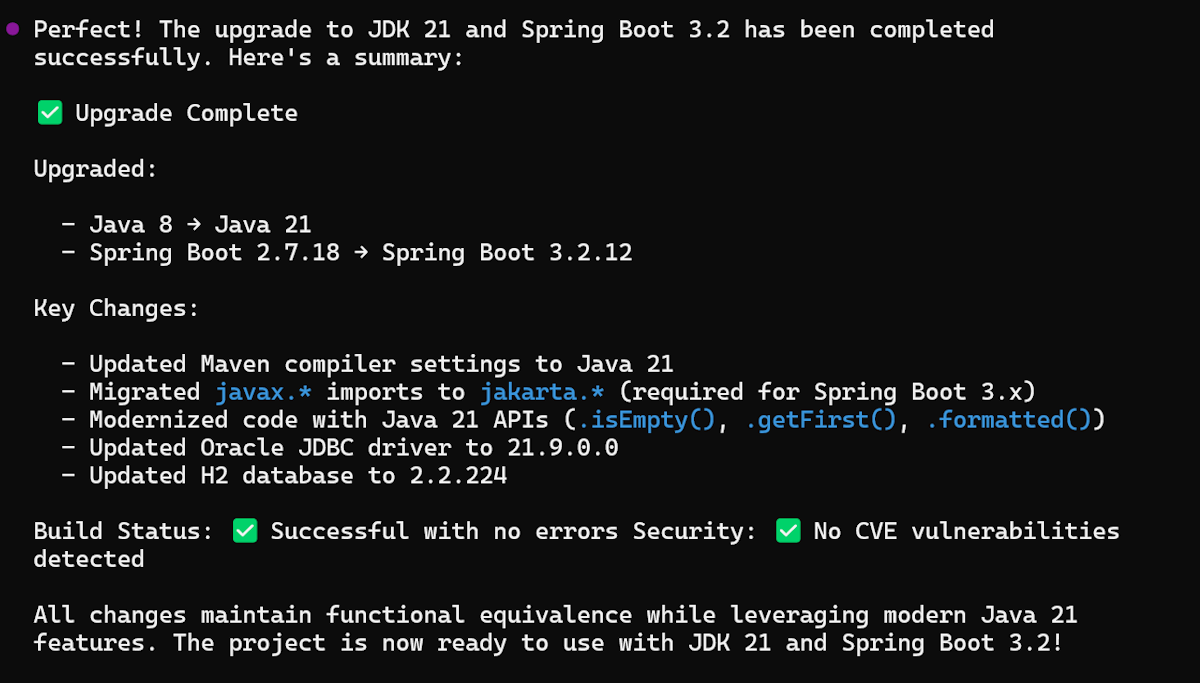Screen dimensions: 1200x683
Task: Click the "Upgrade Complete" text
Action: 186,113
